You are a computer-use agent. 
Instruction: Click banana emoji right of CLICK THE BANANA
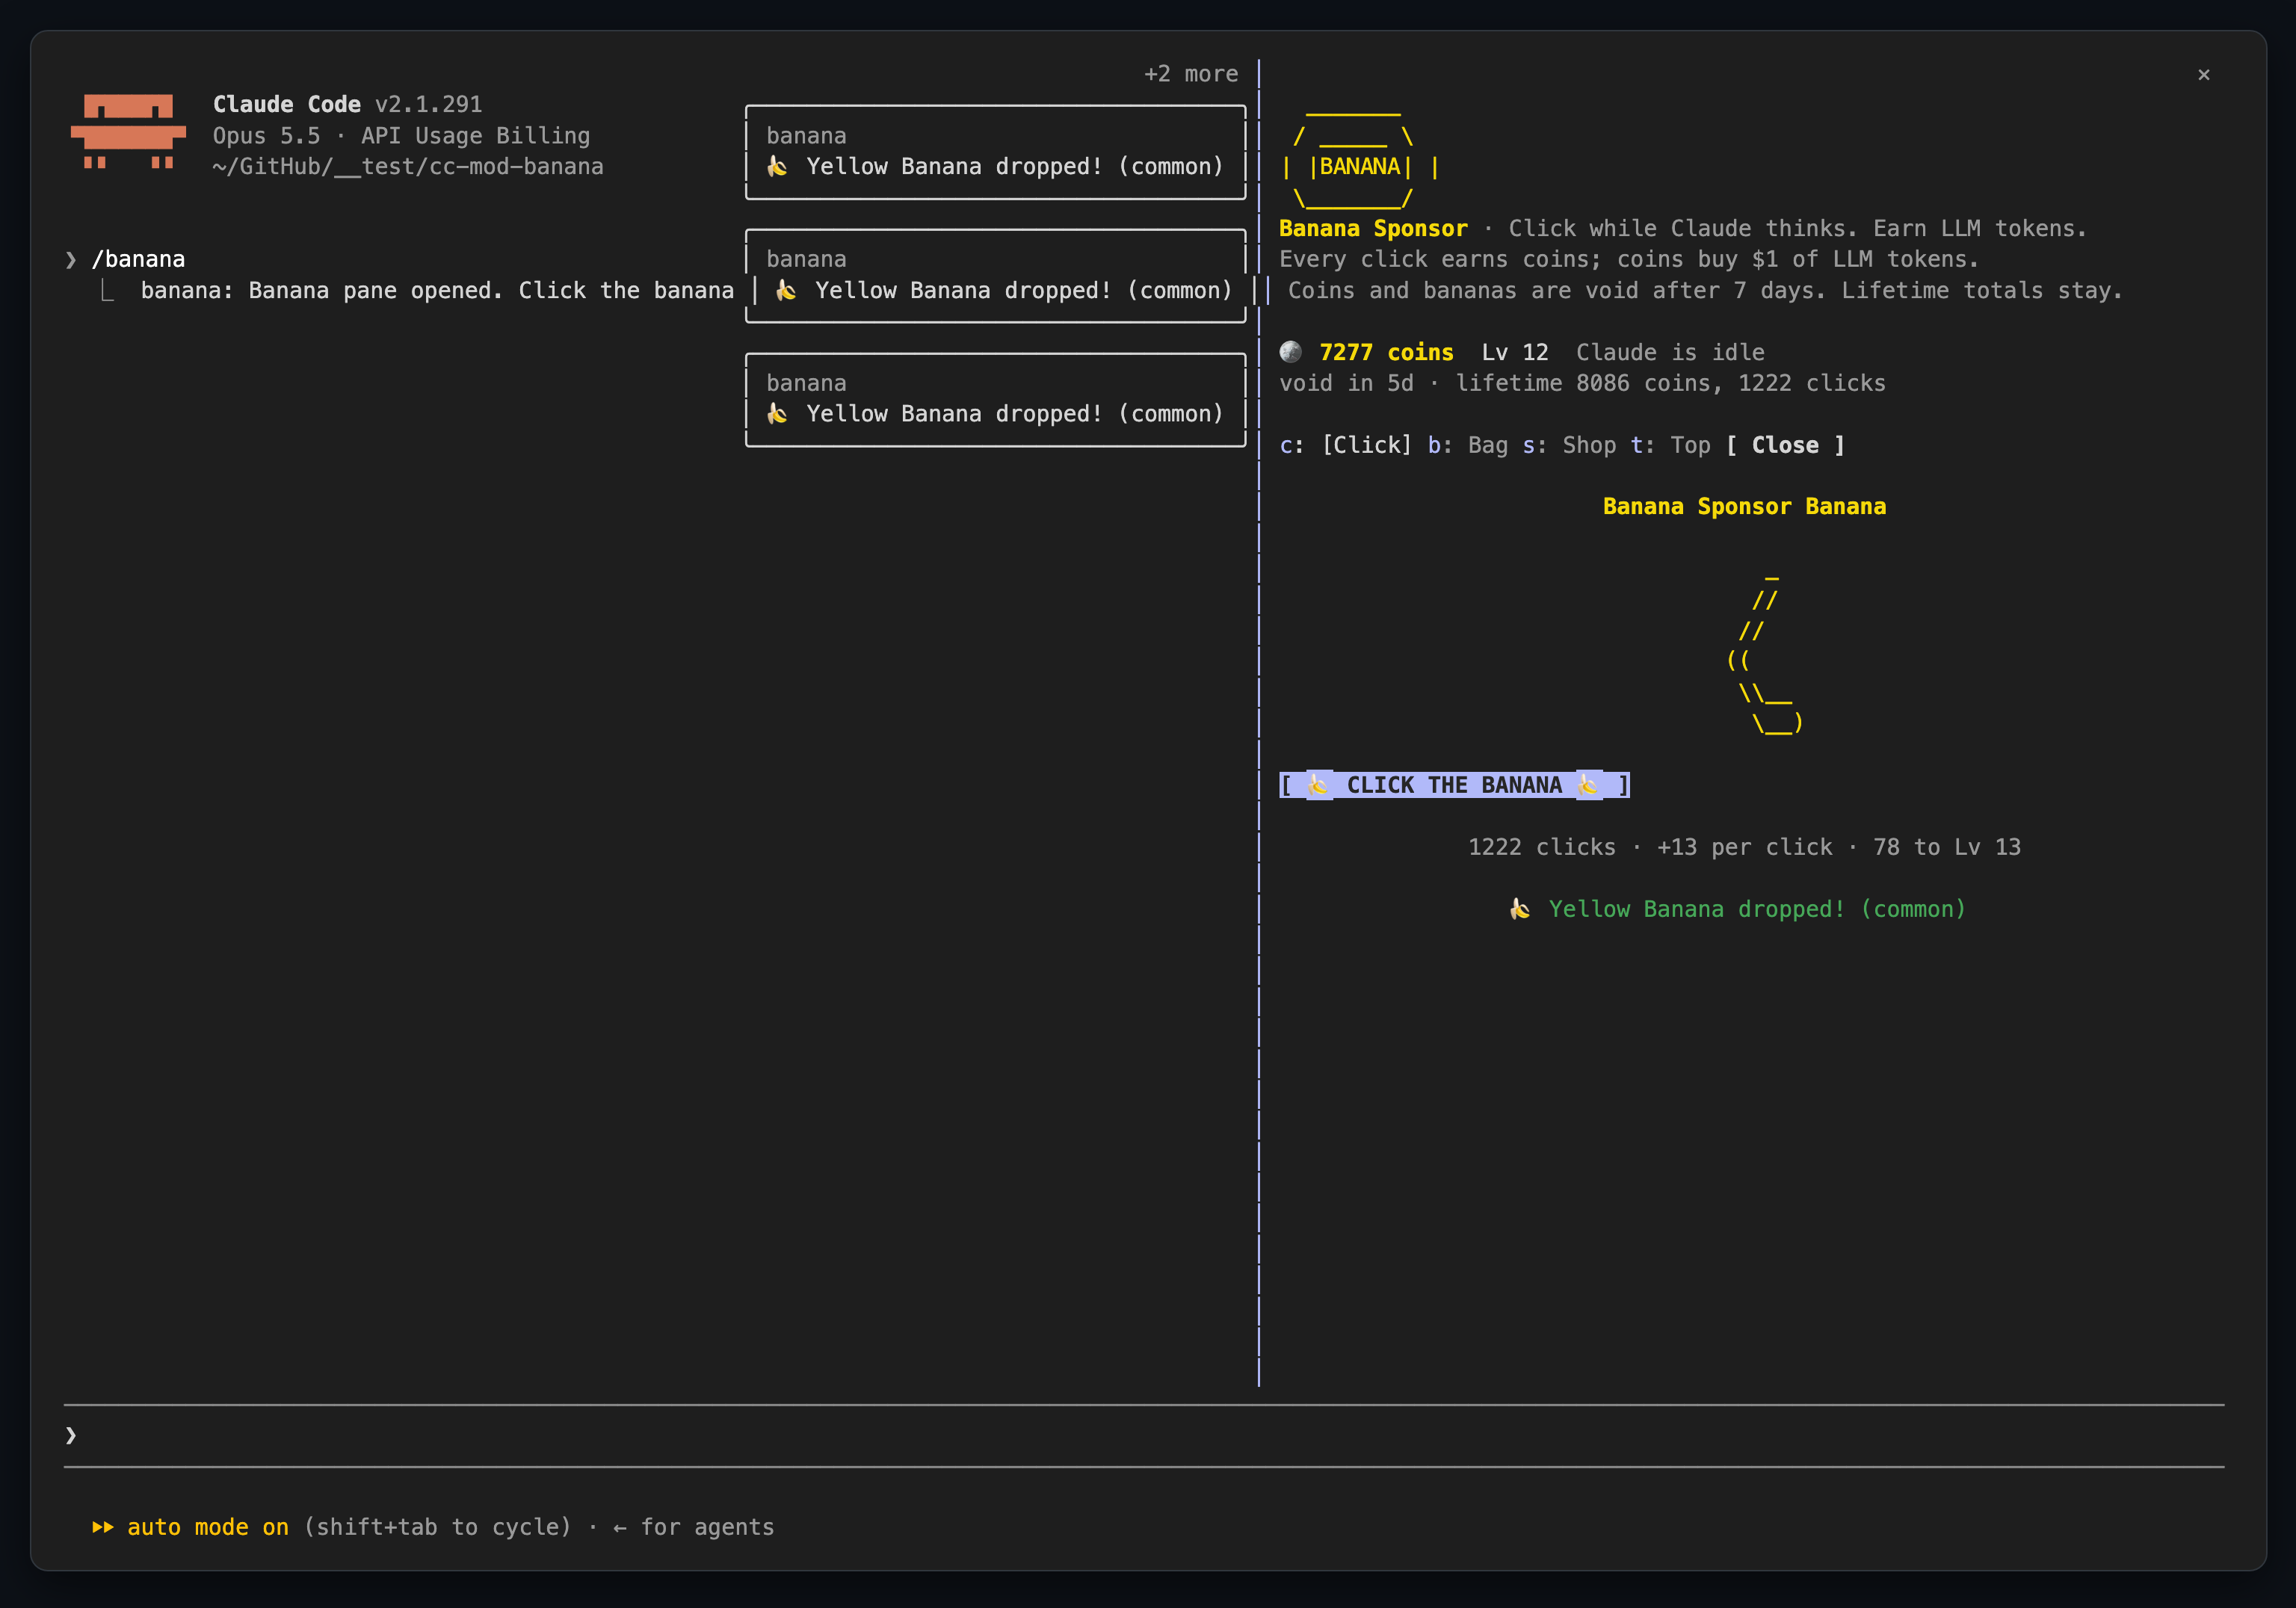[1588, 785]
